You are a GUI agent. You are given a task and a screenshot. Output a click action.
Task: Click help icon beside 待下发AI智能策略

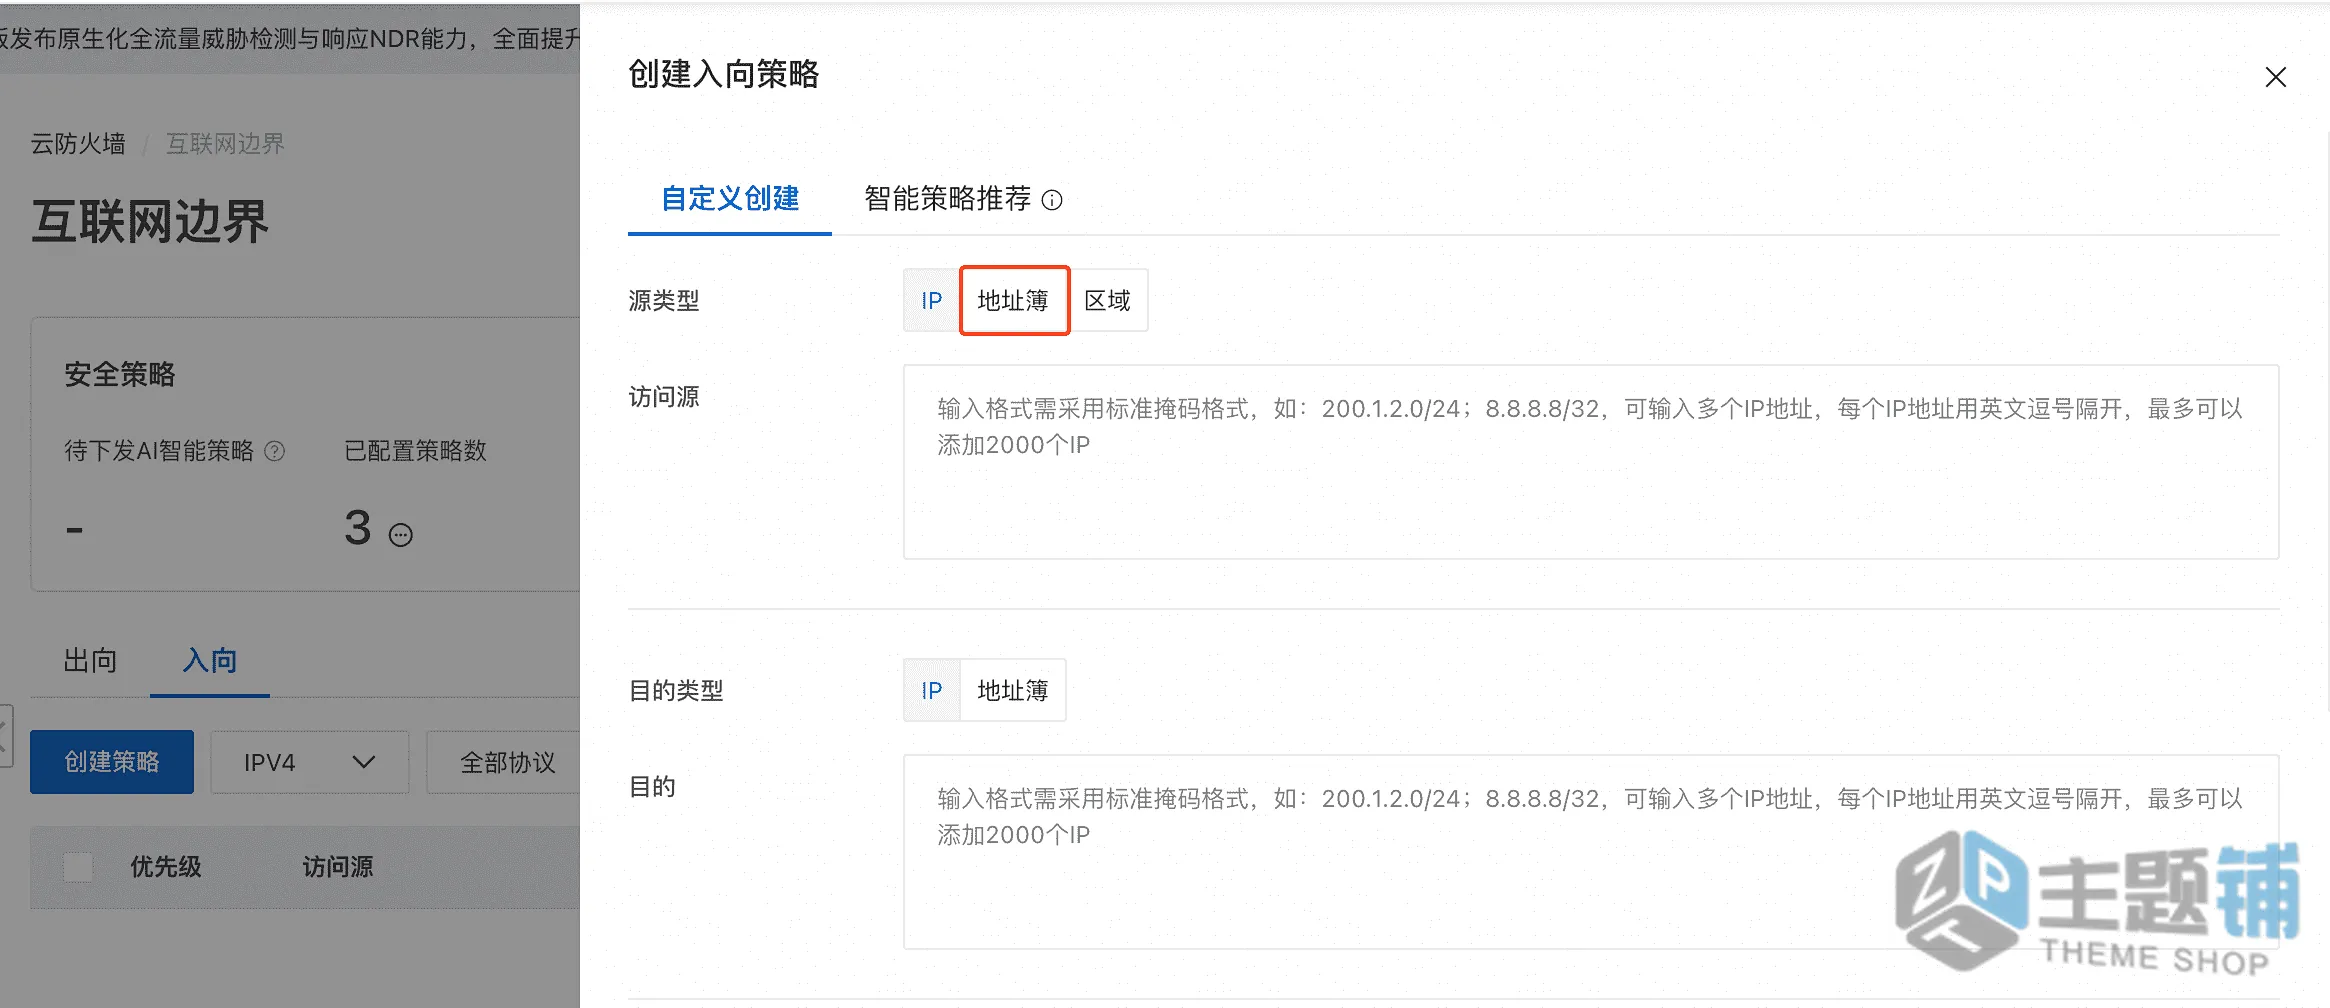point(275,451)
